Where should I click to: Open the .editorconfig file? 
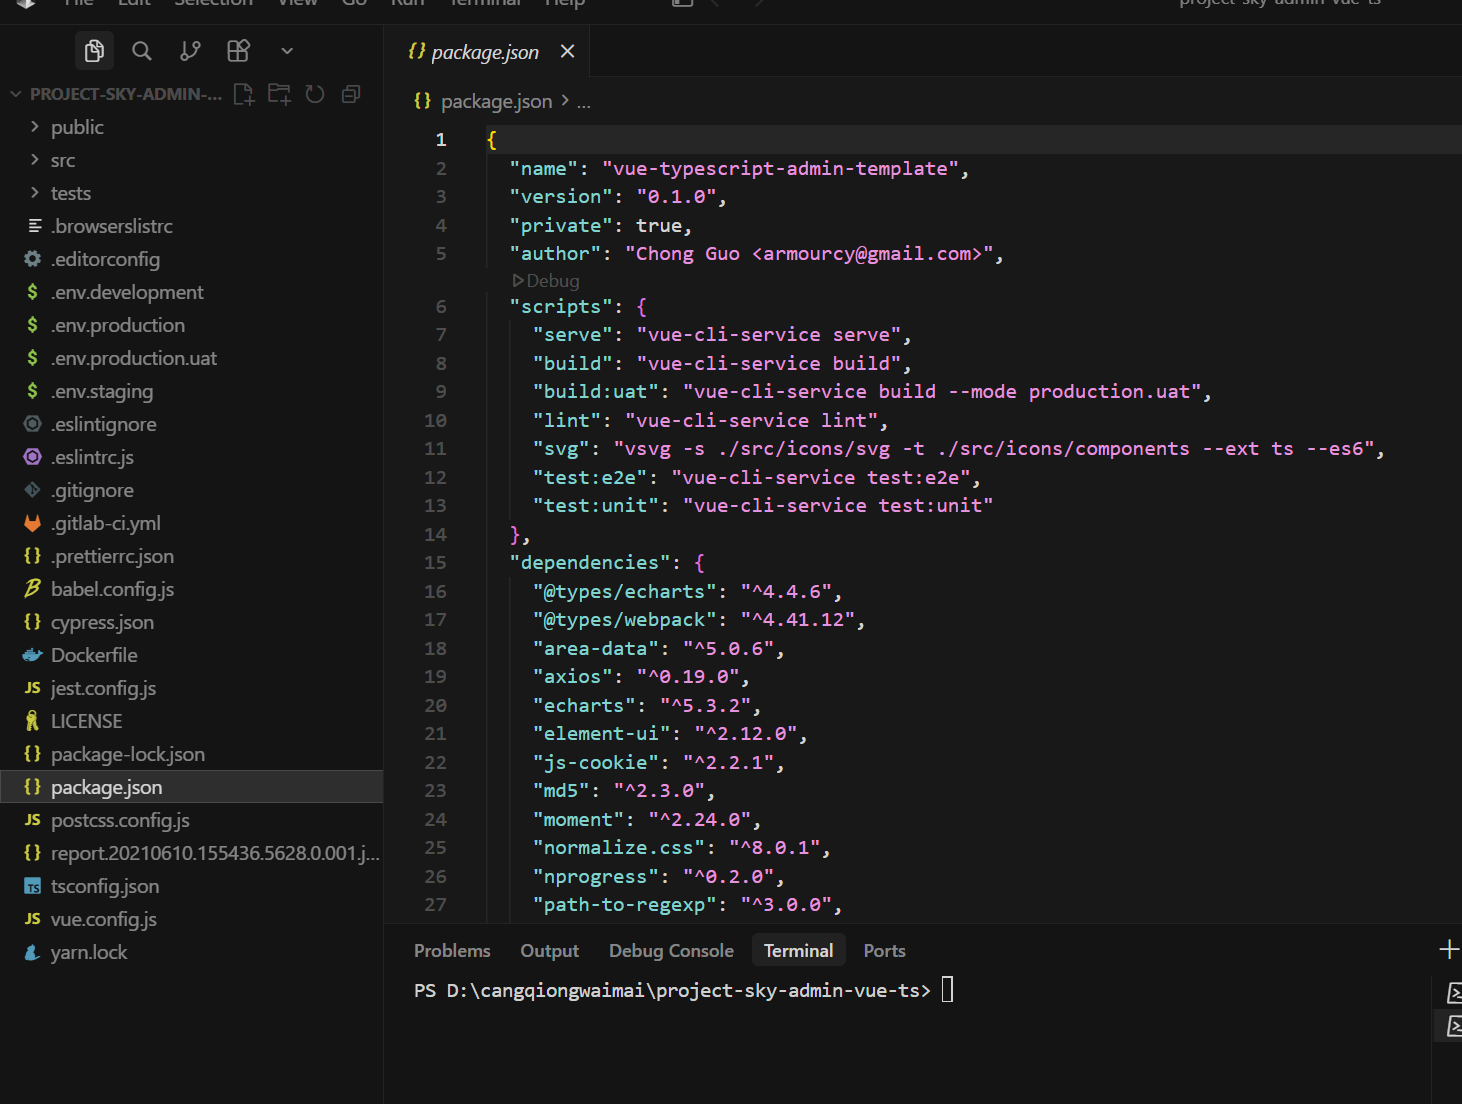coord(191,259)
